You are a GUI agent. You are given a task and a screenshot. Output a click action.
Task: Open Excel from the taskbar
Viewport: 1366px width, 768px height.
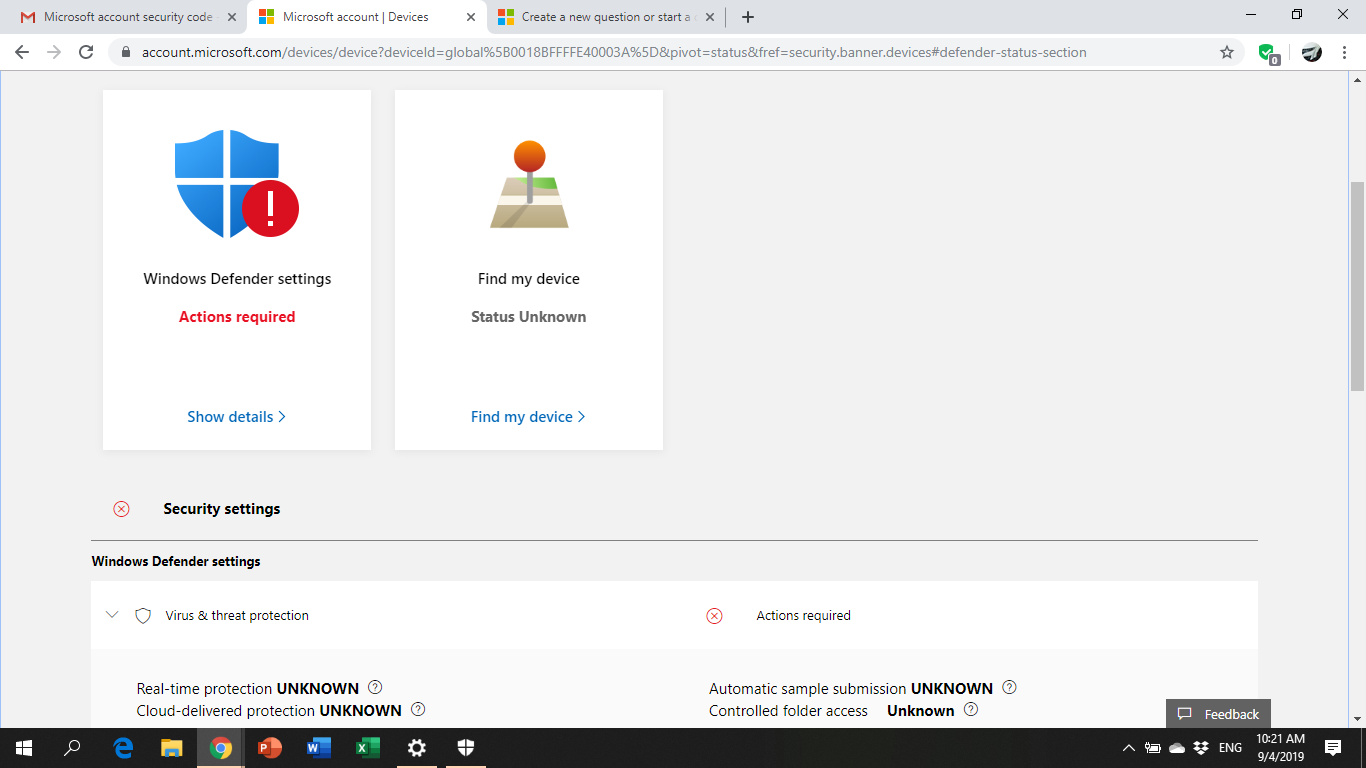368,748
